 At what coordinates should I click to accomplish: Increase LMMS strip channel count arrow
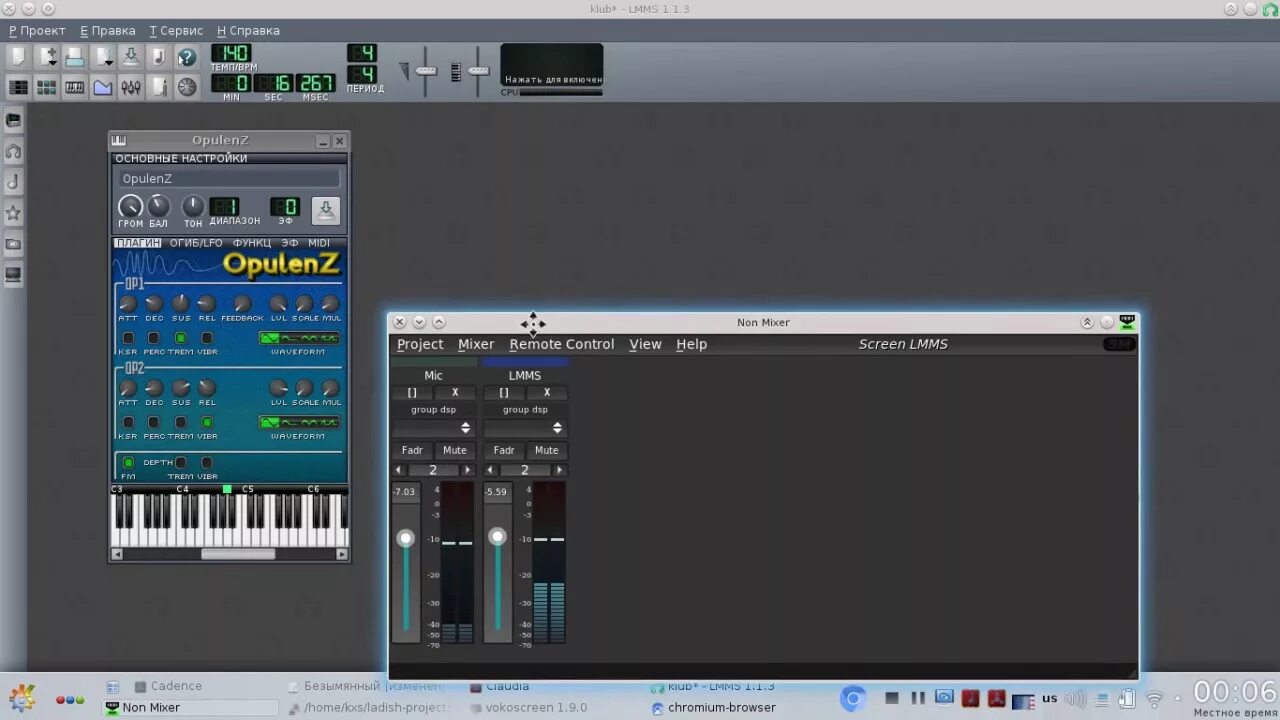pos(559,470)
